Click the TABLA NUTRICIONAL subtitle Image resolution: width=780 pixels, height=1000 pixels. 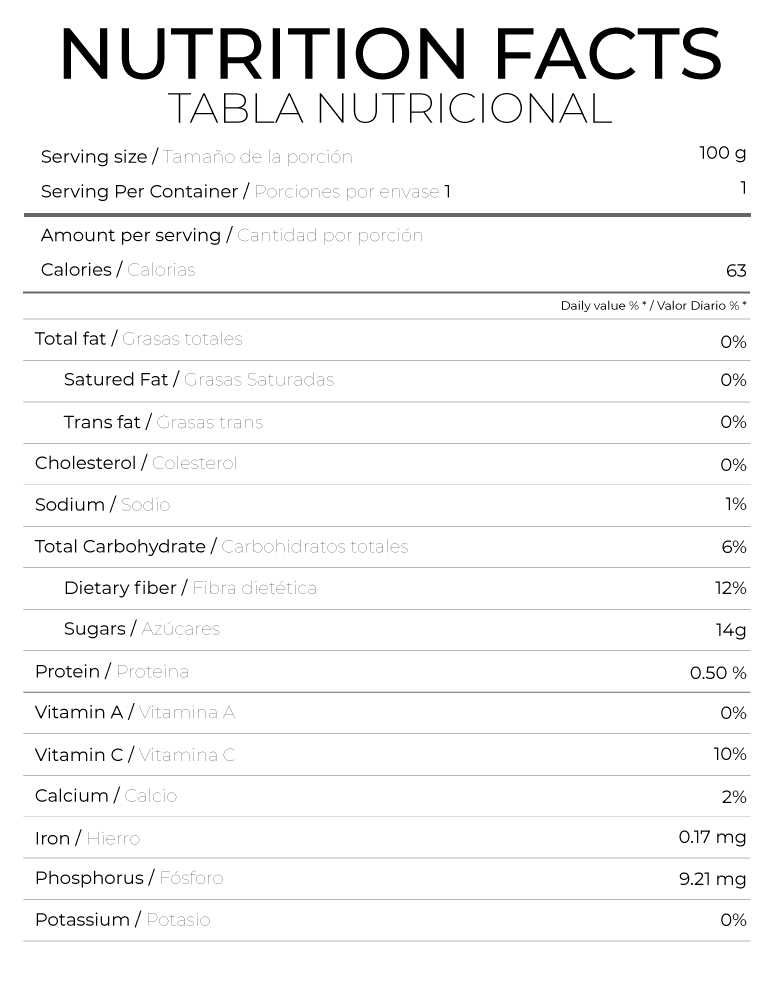tap(390, 108)
